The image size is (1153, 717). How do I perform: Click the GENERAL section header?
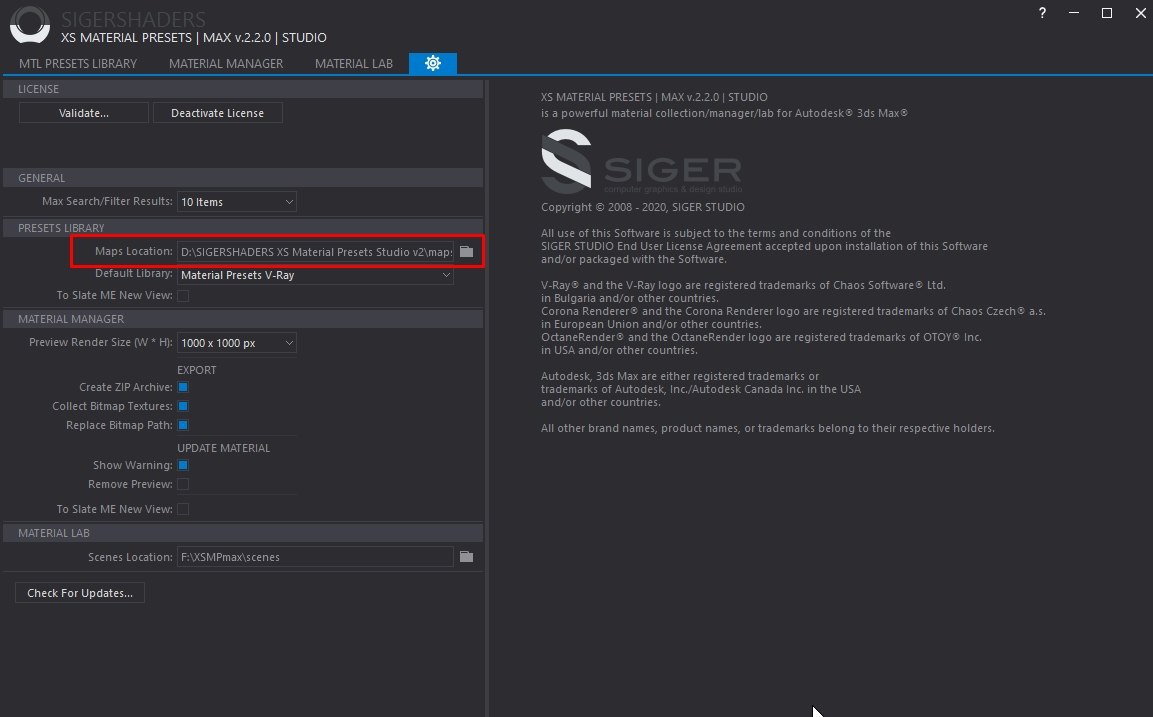click(243, 178)
